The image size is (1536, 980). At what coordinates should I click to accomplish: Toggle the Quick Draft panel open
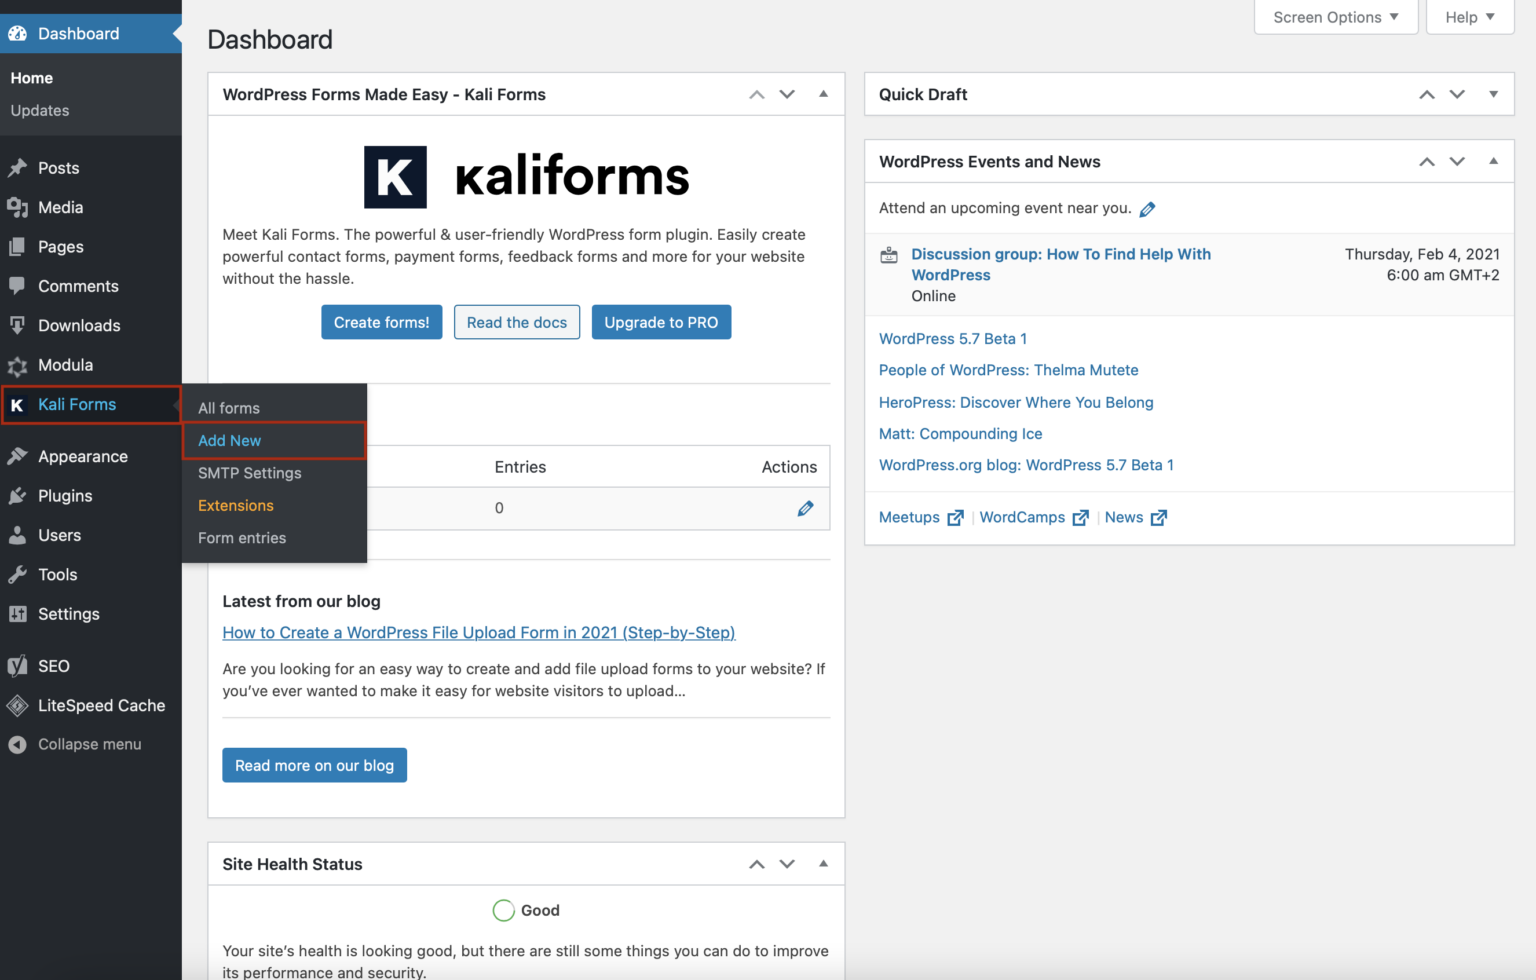pyautogui.click(x=1493, y=94)
